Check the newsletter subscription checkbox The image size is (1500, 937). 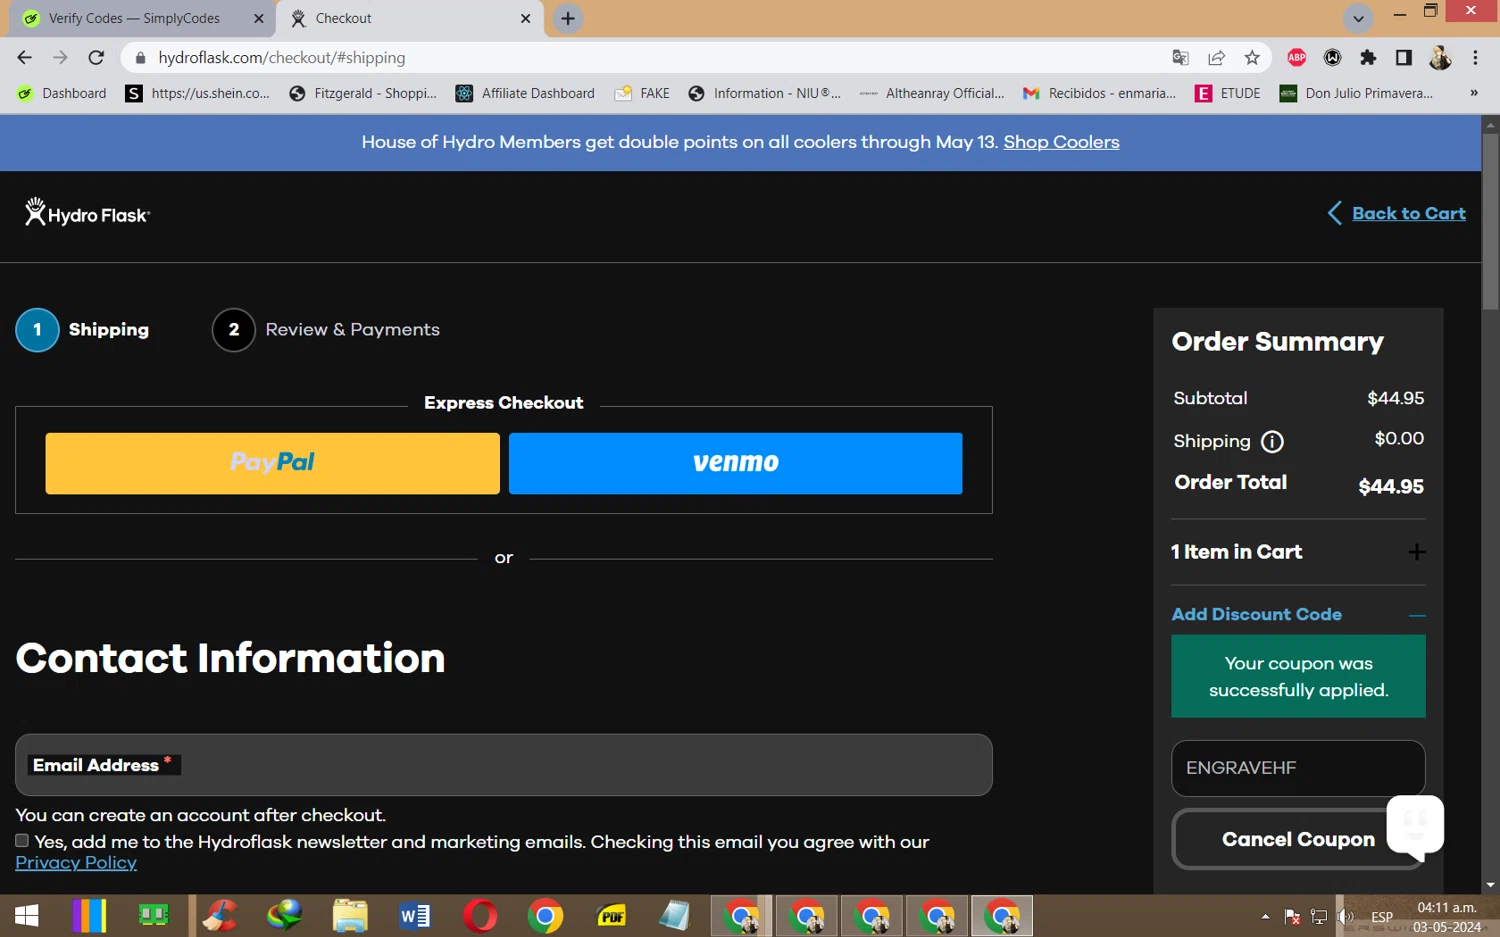tap(22, 841)
